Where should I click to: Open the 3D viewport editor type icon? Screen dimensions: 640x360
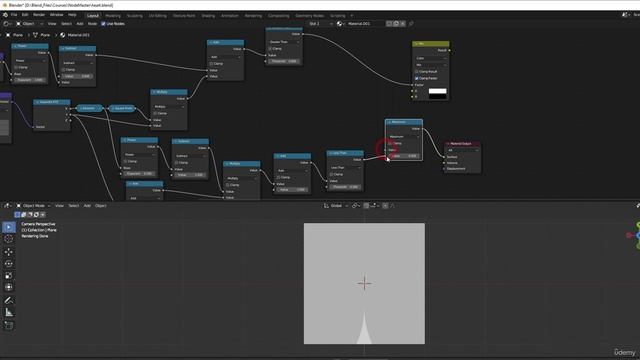tap(7, 206)
